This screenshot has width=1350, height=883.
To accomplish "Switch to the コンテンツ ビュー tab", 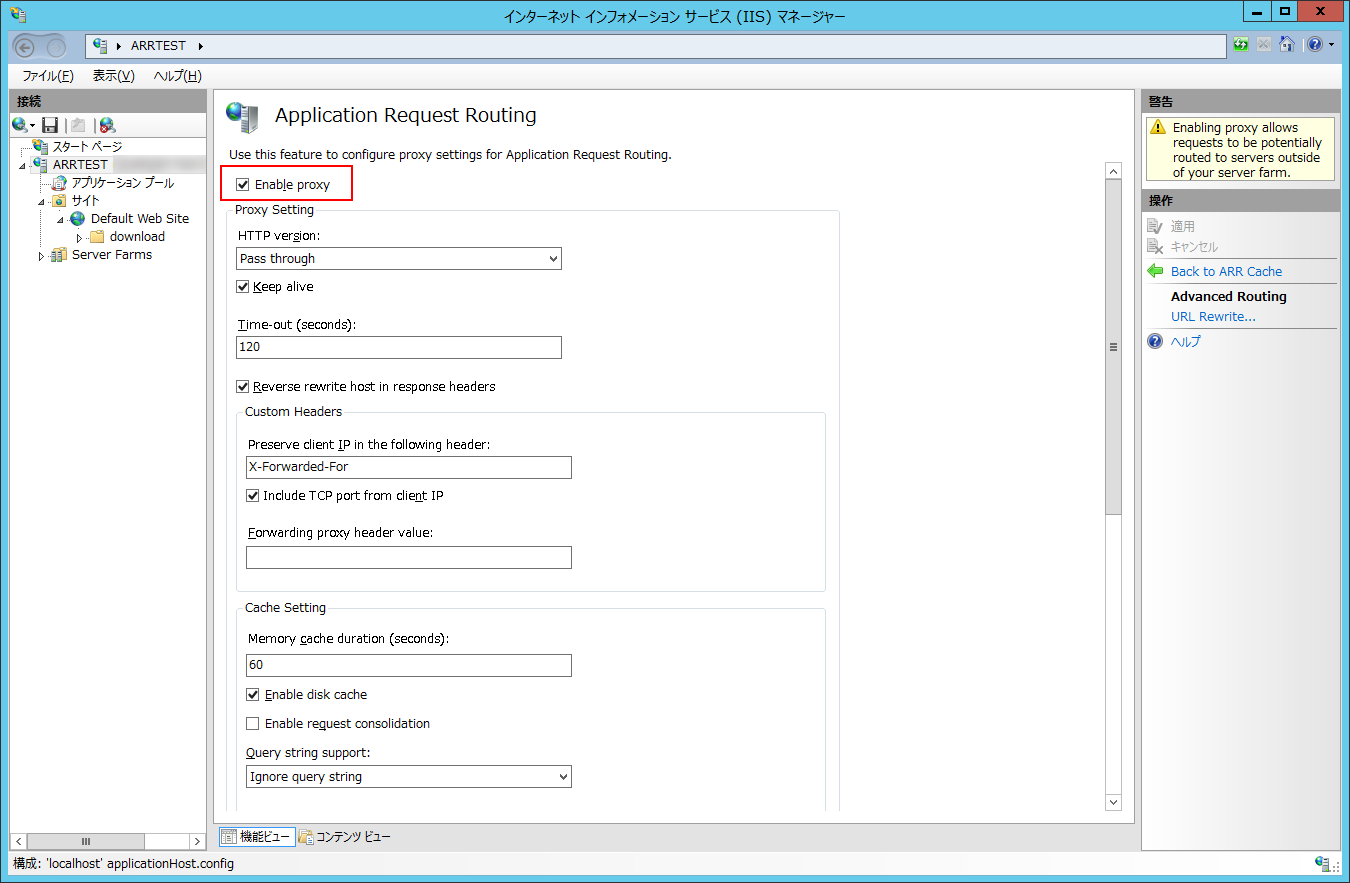I will pos(345,837).
